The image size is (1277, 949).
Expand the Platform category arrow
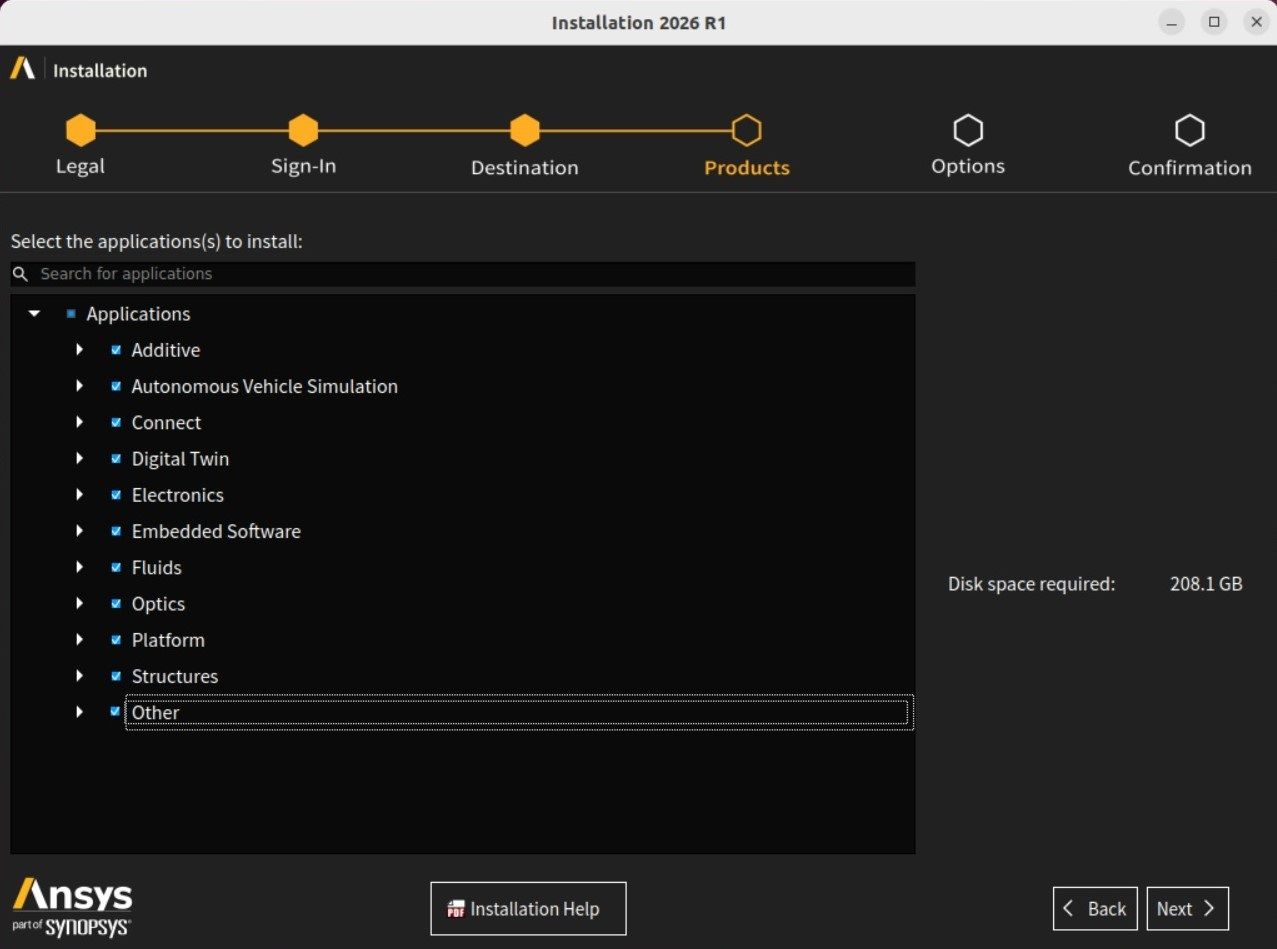(80, 640)
